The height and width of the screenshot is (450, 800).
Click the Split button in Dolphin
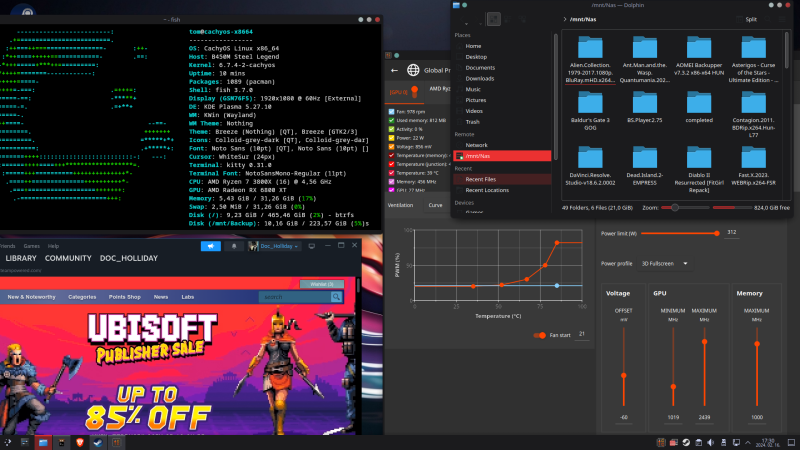[x=746, y=19]
